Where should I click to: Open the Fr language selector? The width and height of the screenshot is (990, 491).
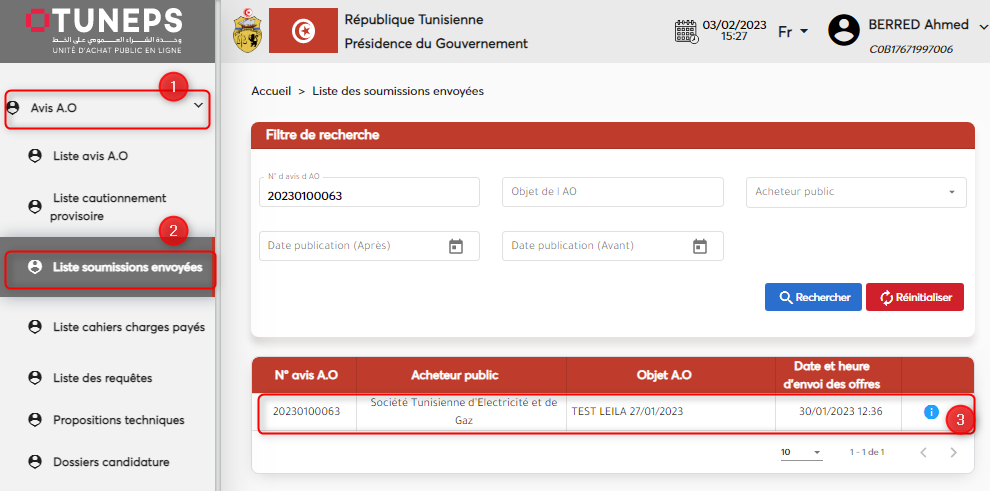[x=792, y=31]
